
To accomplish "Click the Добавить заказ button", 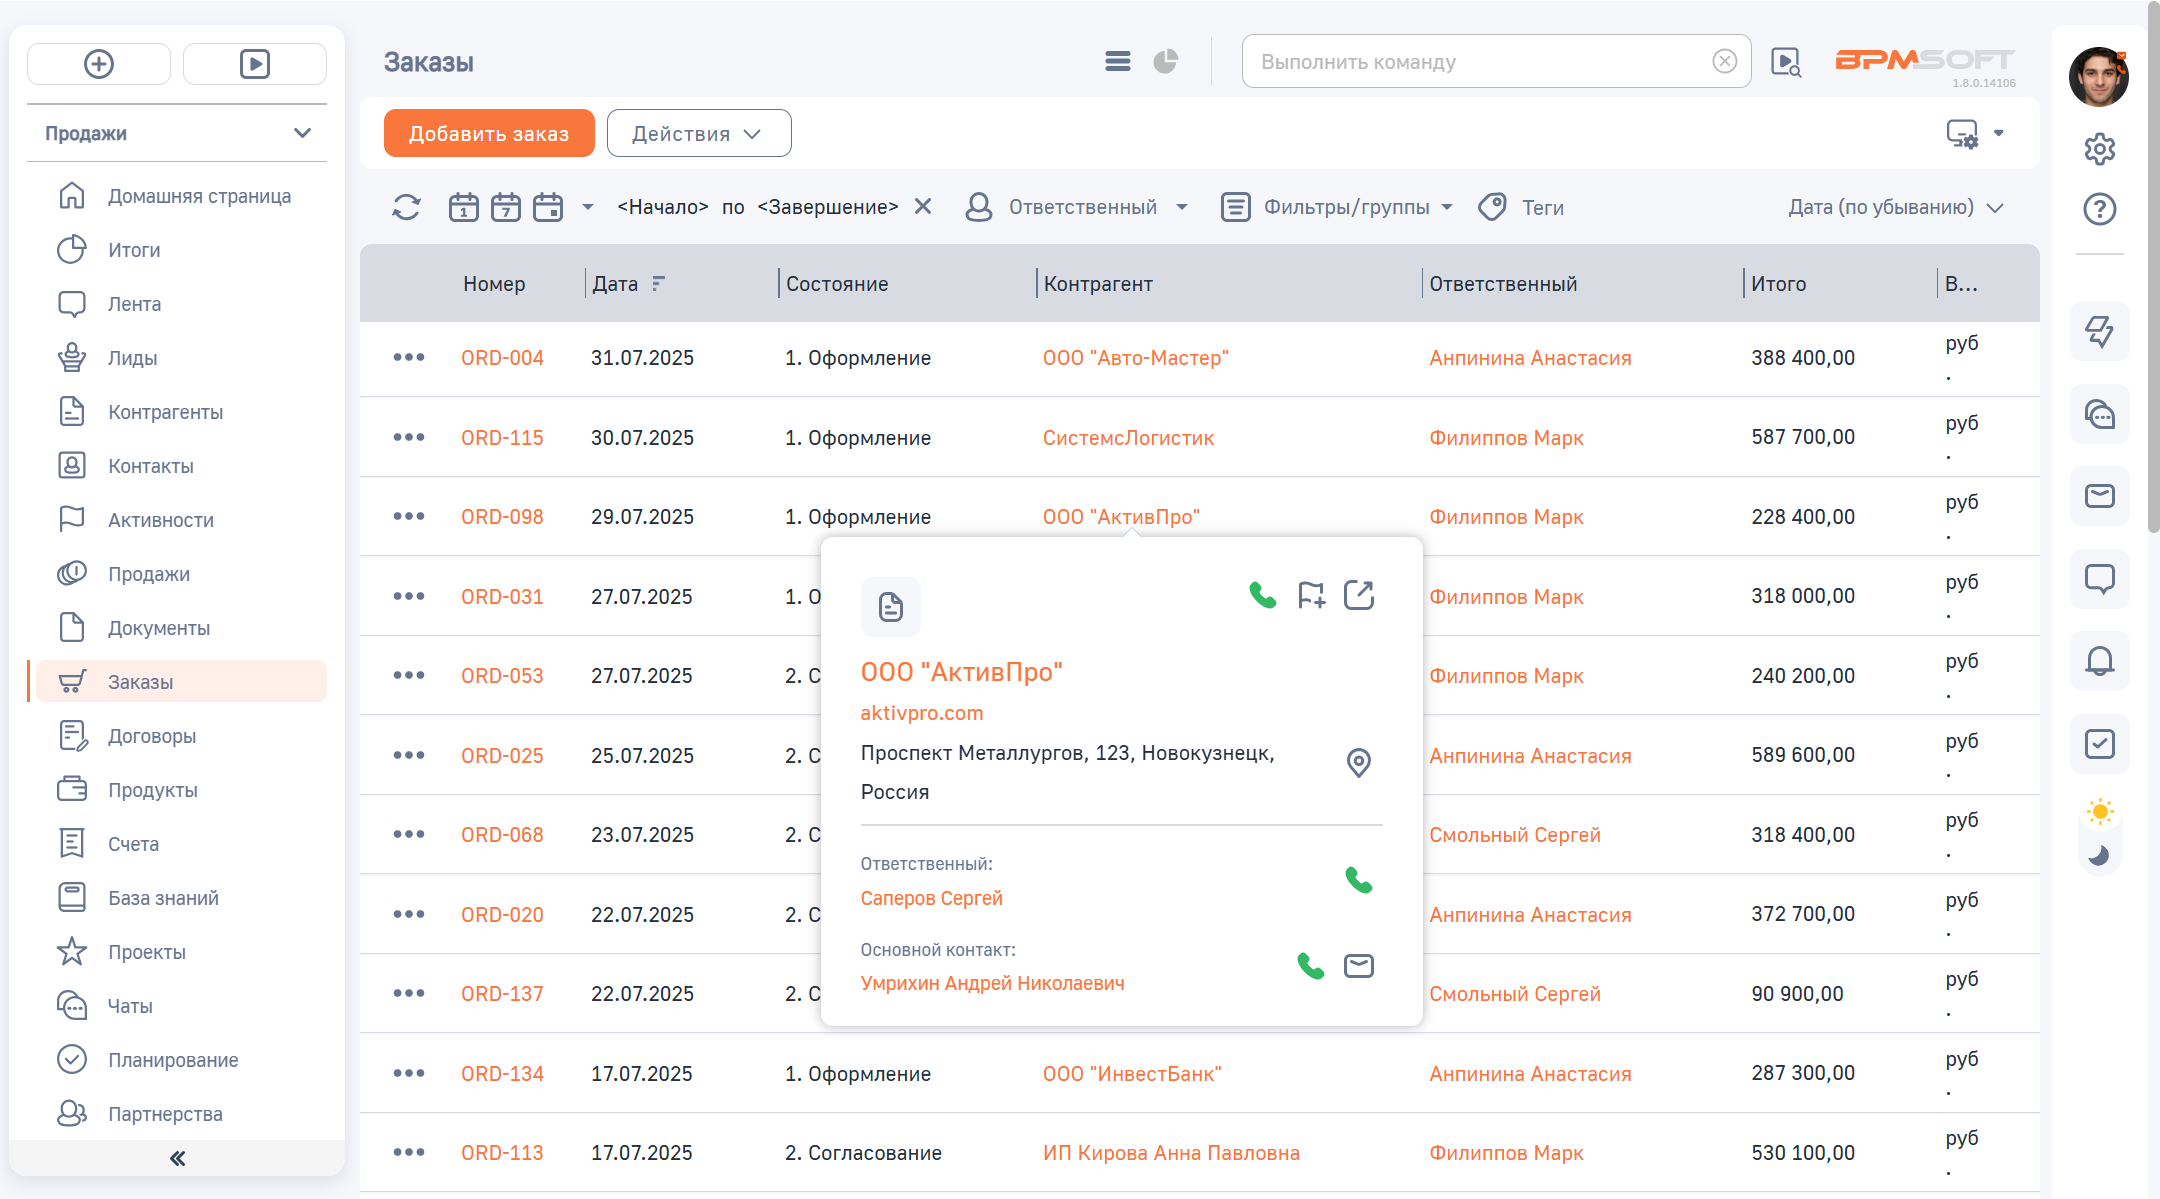I will coord(489,133).
